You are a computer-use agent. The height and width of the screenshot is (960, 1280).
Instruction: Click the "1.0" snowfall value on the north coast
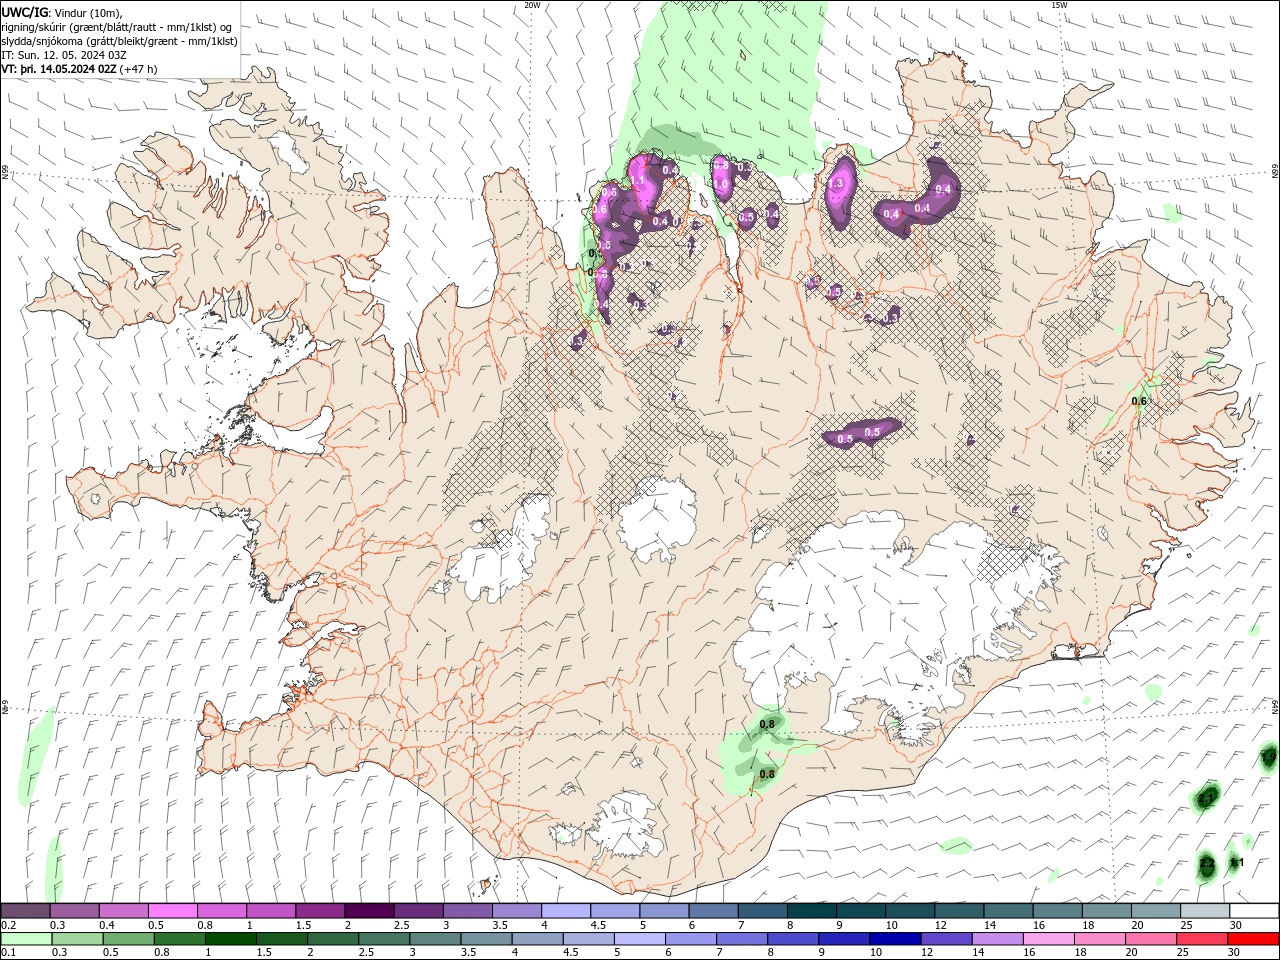[720, 185]
